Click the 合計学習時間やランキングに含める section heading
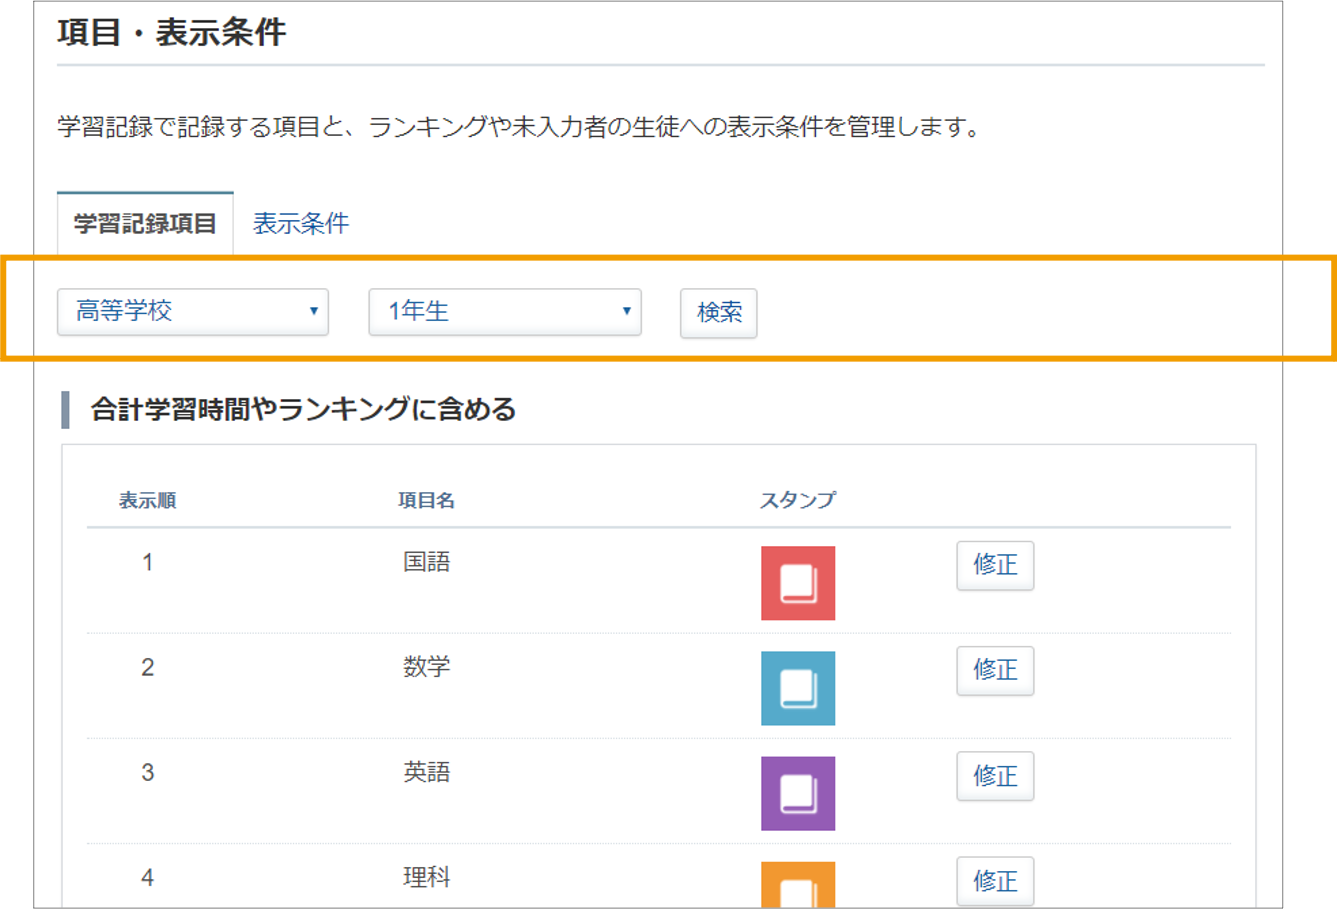This screenshot has width=1337, height=910. 303,409
